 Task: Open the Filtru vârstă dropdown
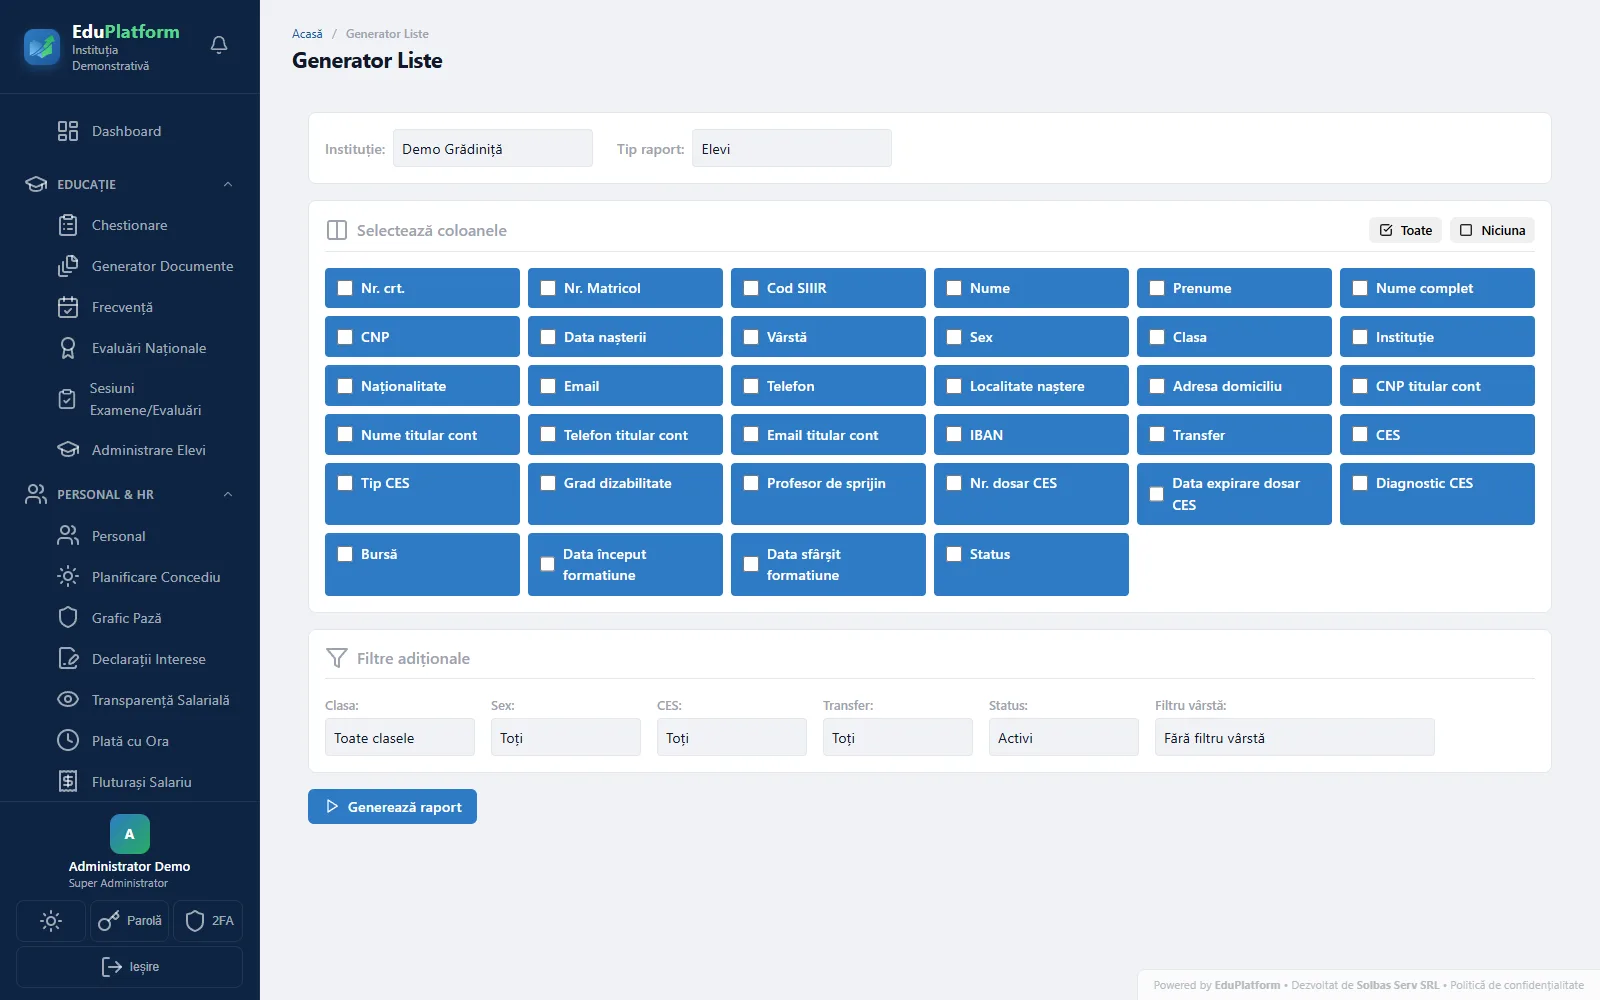click(1295, 737)
